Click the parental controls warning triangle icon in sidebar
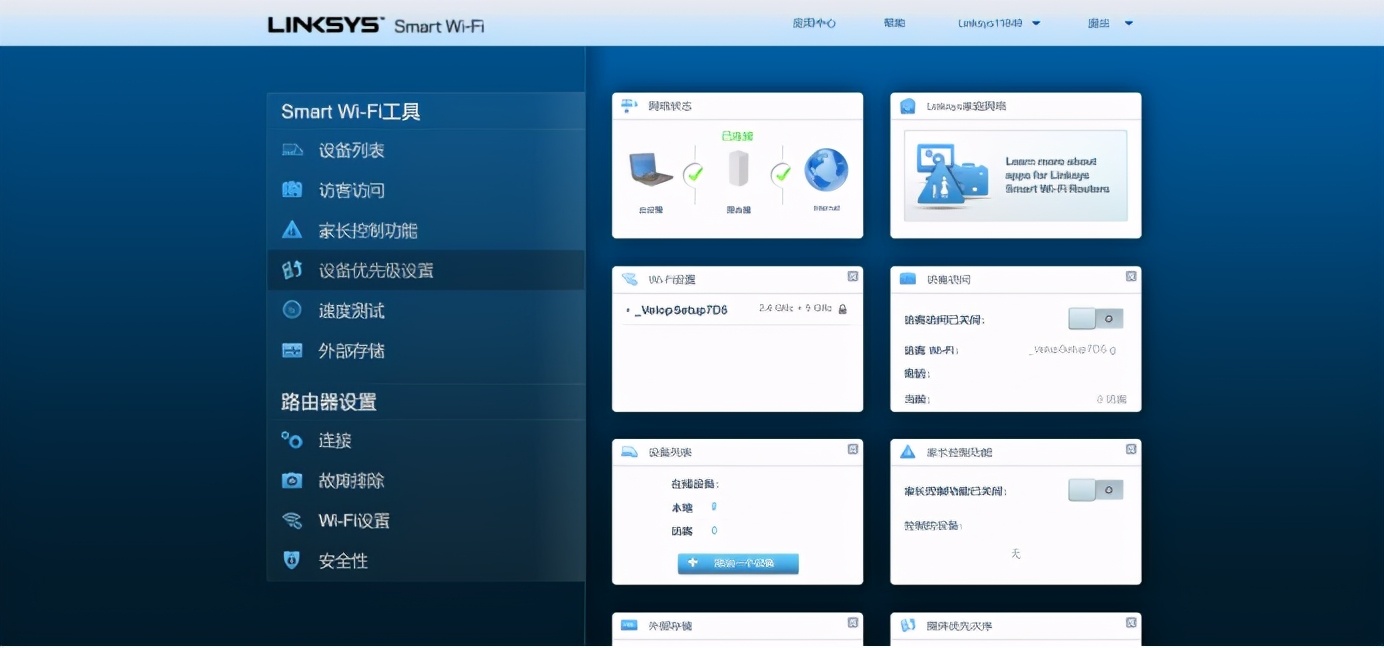Screen dimensions: 1384x648 292,230
